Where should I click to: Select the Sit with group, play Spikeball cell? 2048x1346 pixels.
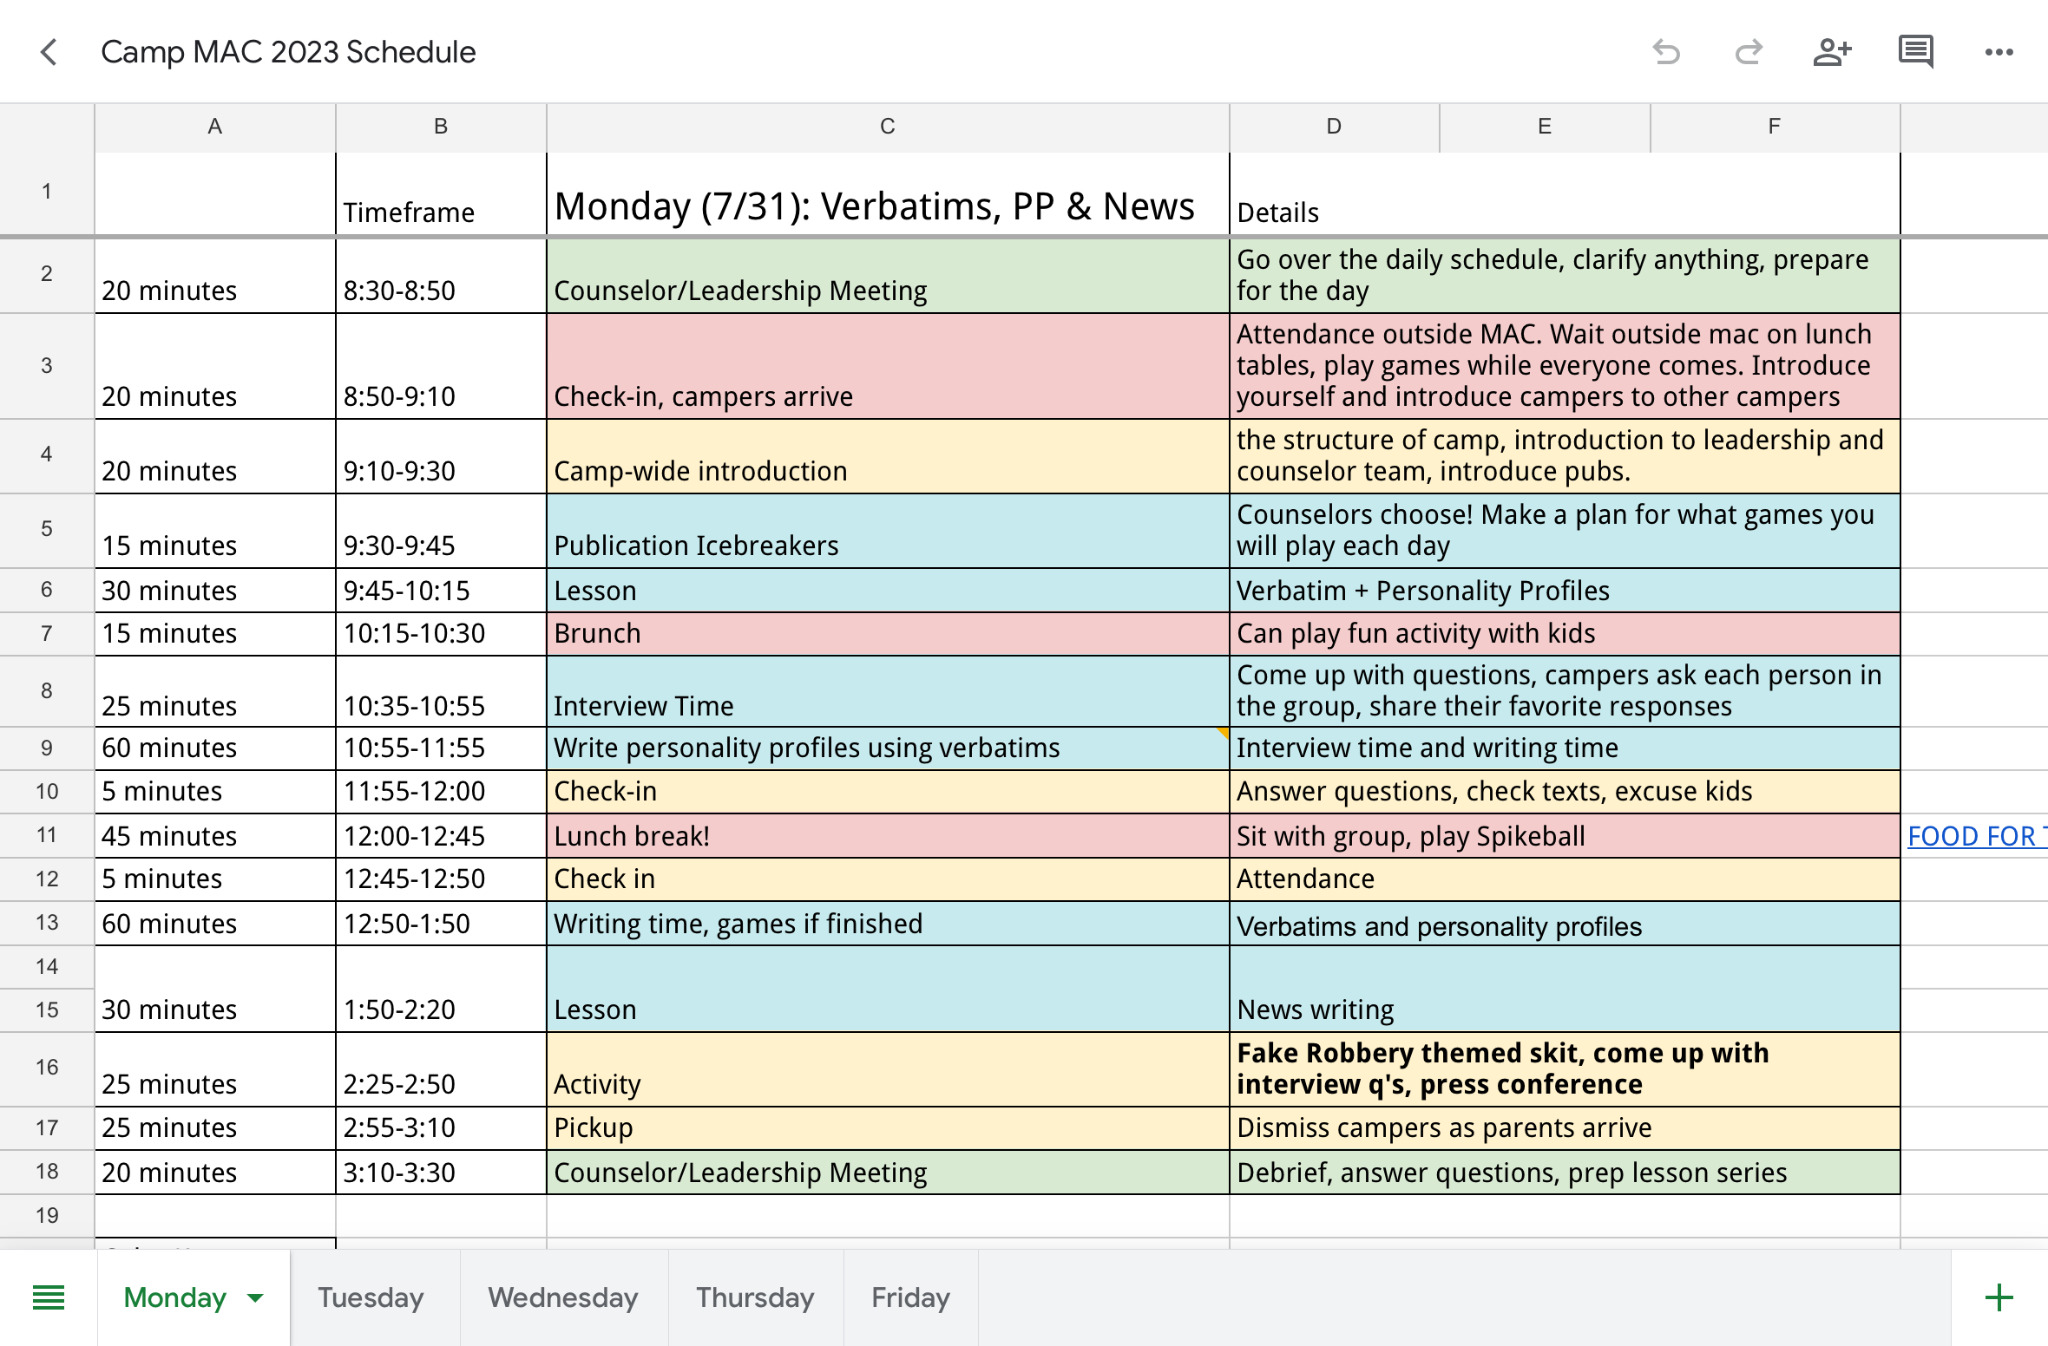tap(1565, 836)
